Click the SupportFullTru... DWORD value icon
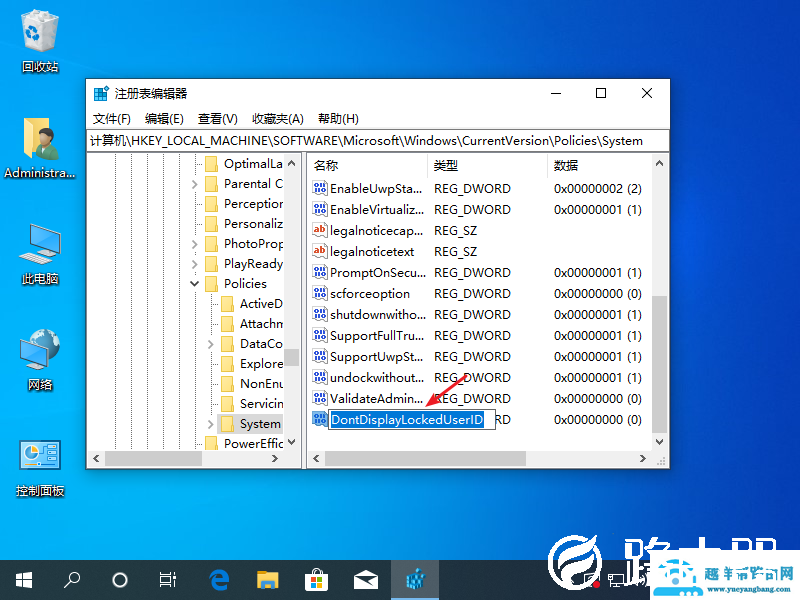800x600 pixels. (x=319, y=335)
